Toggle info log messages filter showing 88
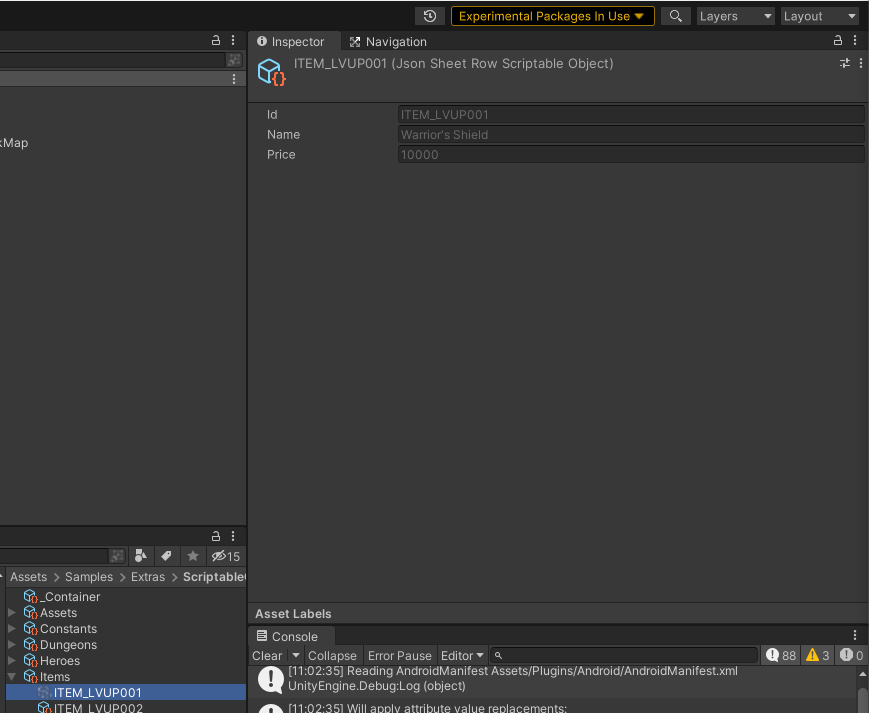Screen dimensions: 869x713 [781, 655]
